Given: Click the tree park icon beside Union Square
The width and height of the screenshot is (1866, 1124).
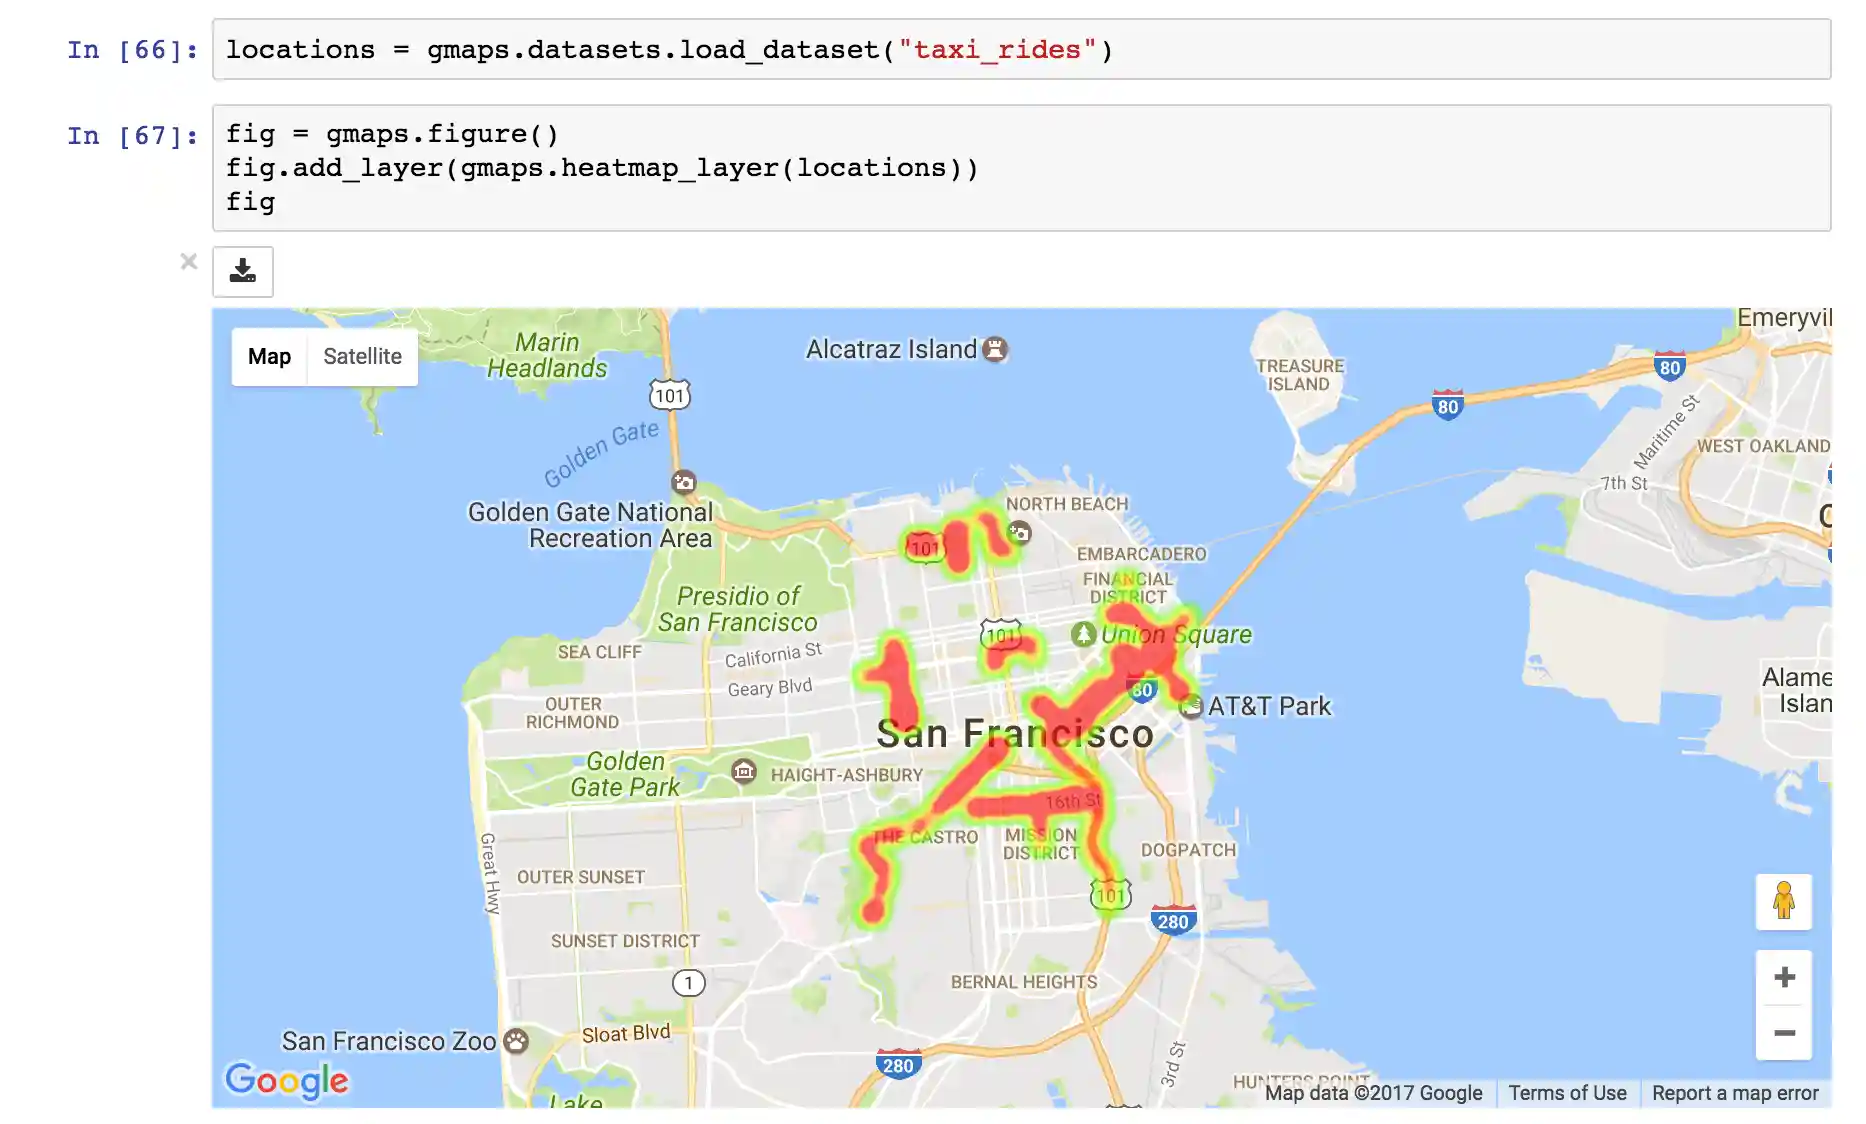Looking at the screenshot, I should [1083, 634].
